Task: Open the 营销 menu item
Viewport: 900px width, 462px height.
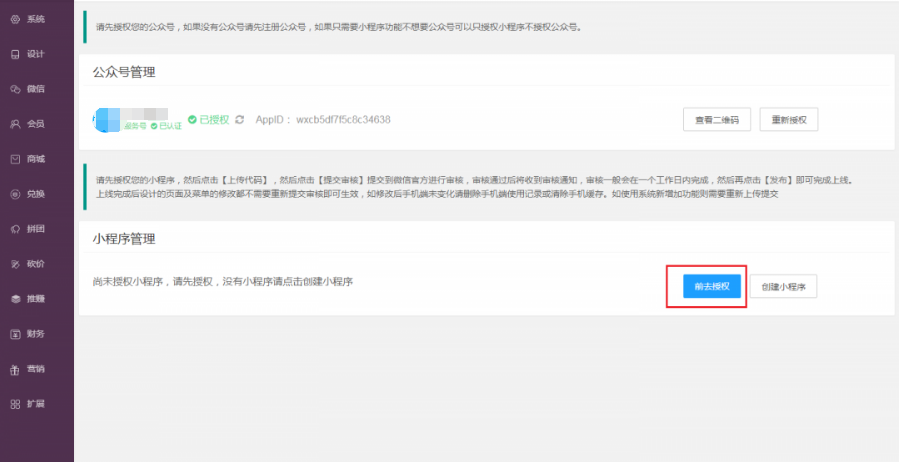Action: pyautogui.click(x=35, y=369)
